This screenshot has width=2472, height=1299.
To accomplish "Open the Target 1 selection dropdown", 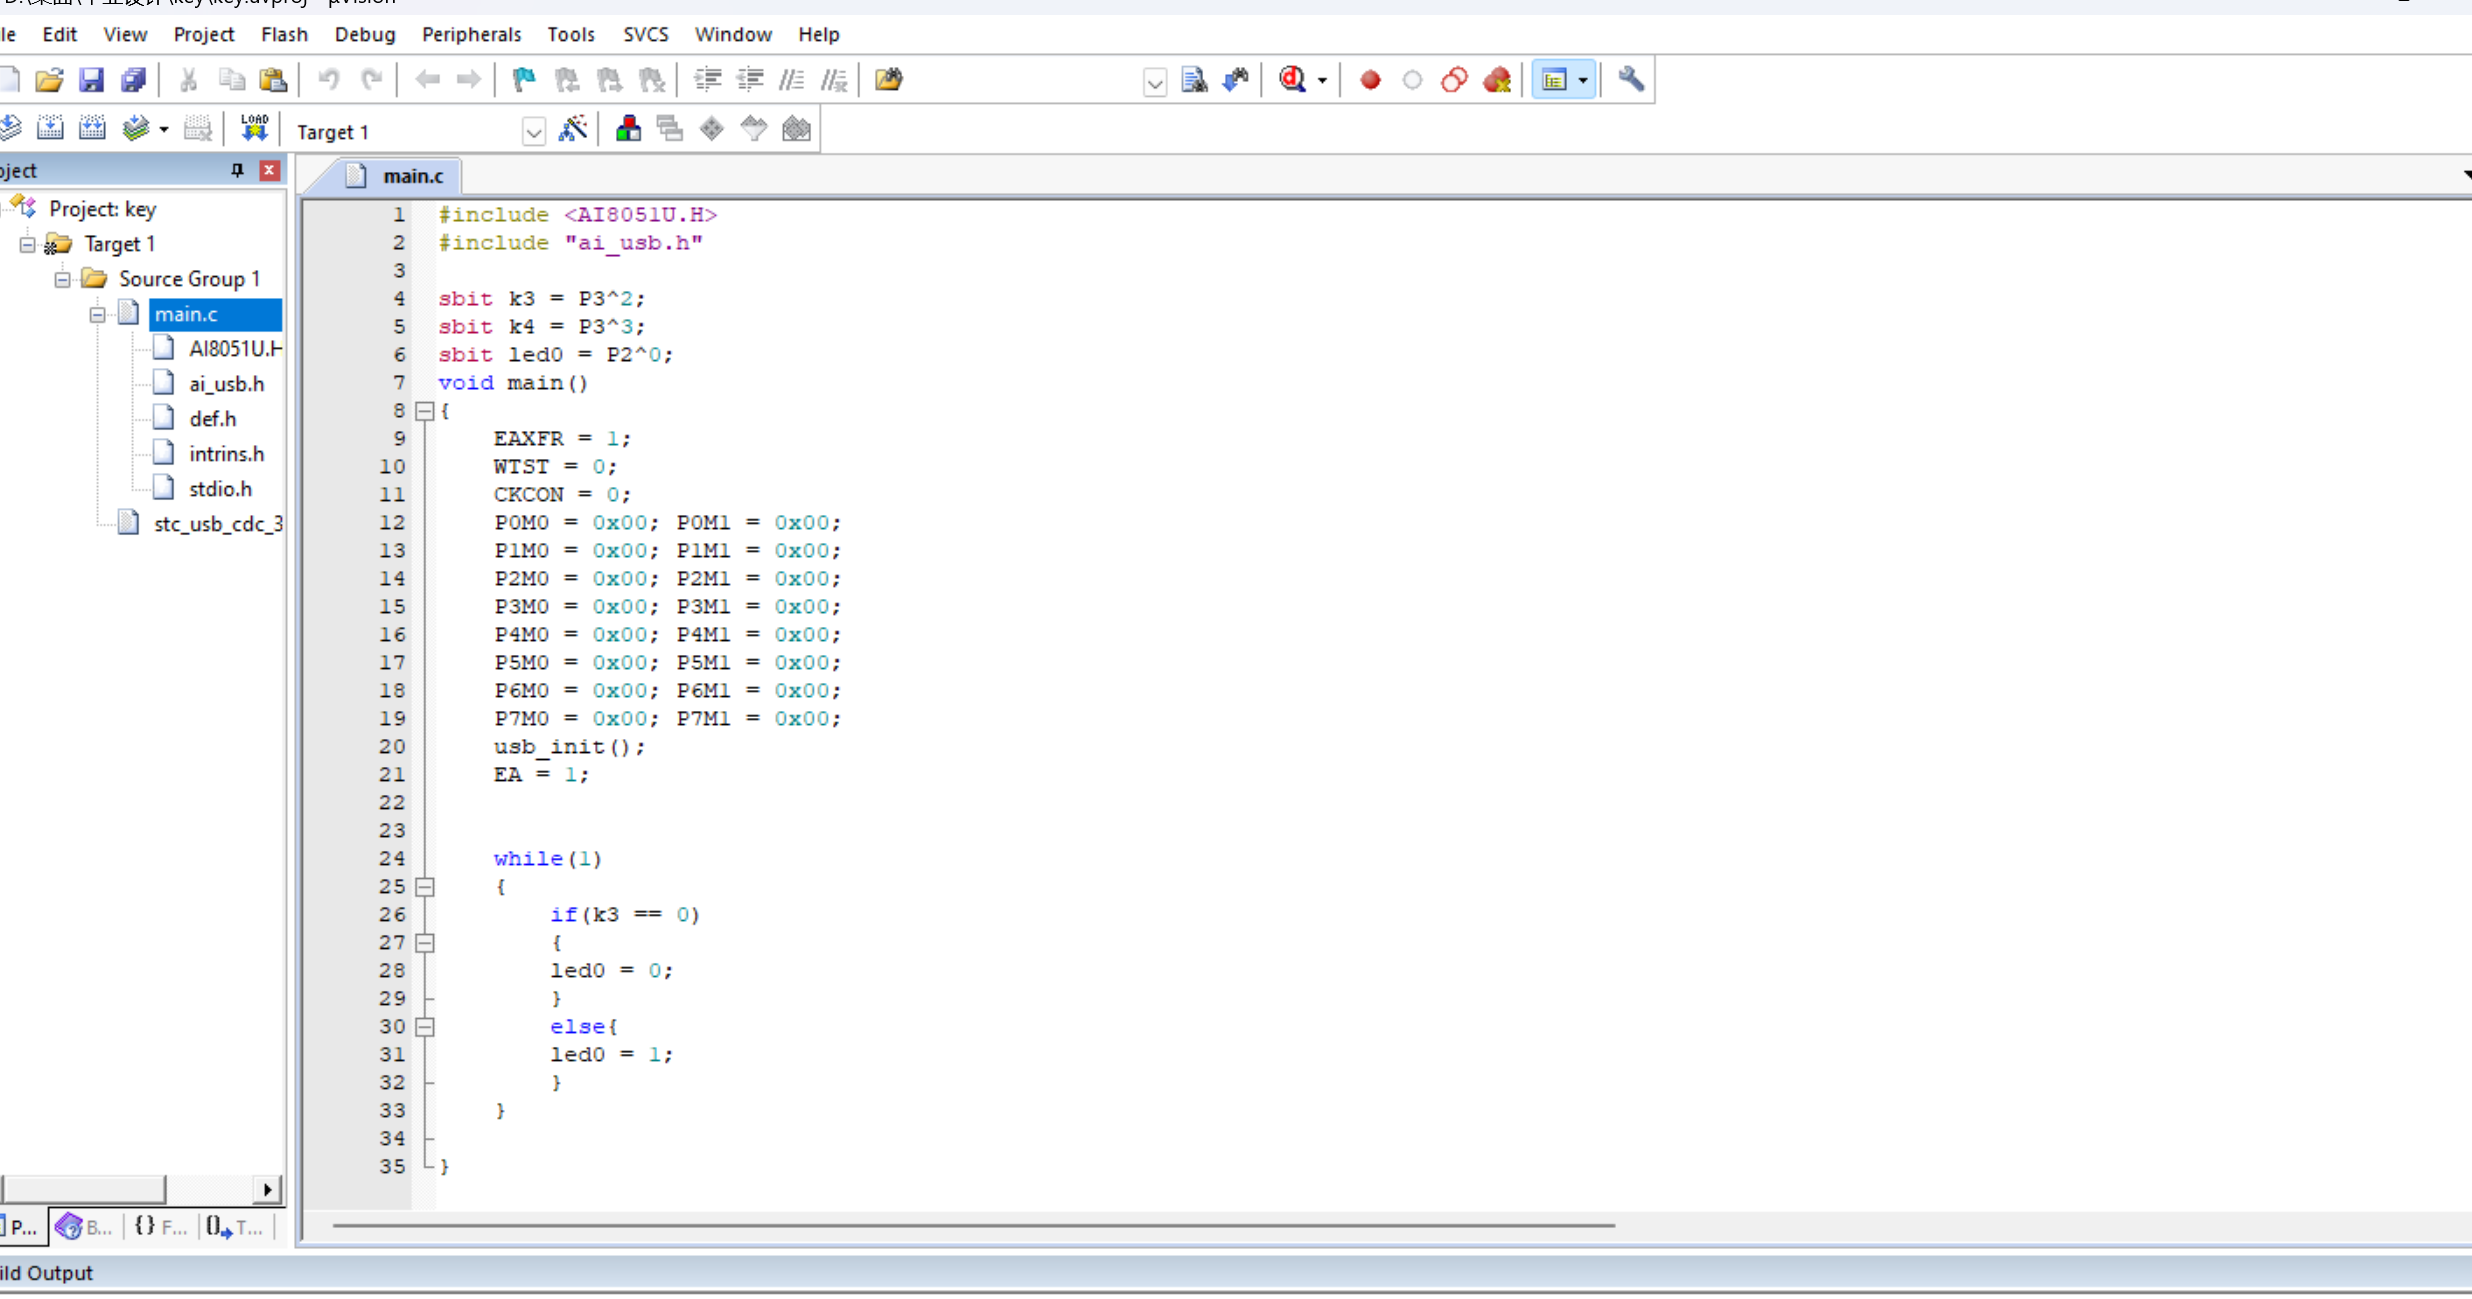I will click(x=533, y=132).
